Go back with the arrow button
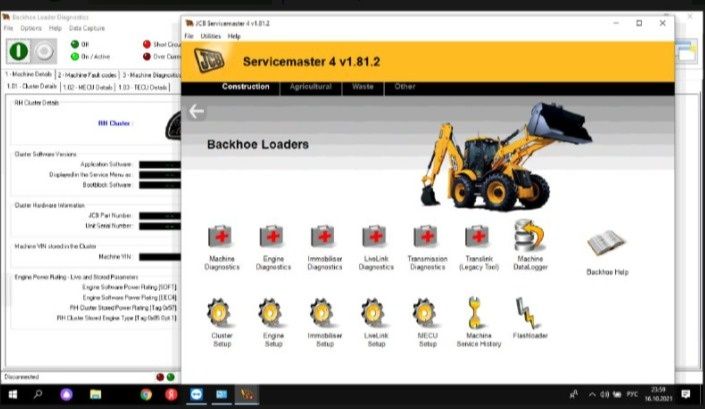Image resolution: width=705 pixels, height=409 pixels. (196, 111)
